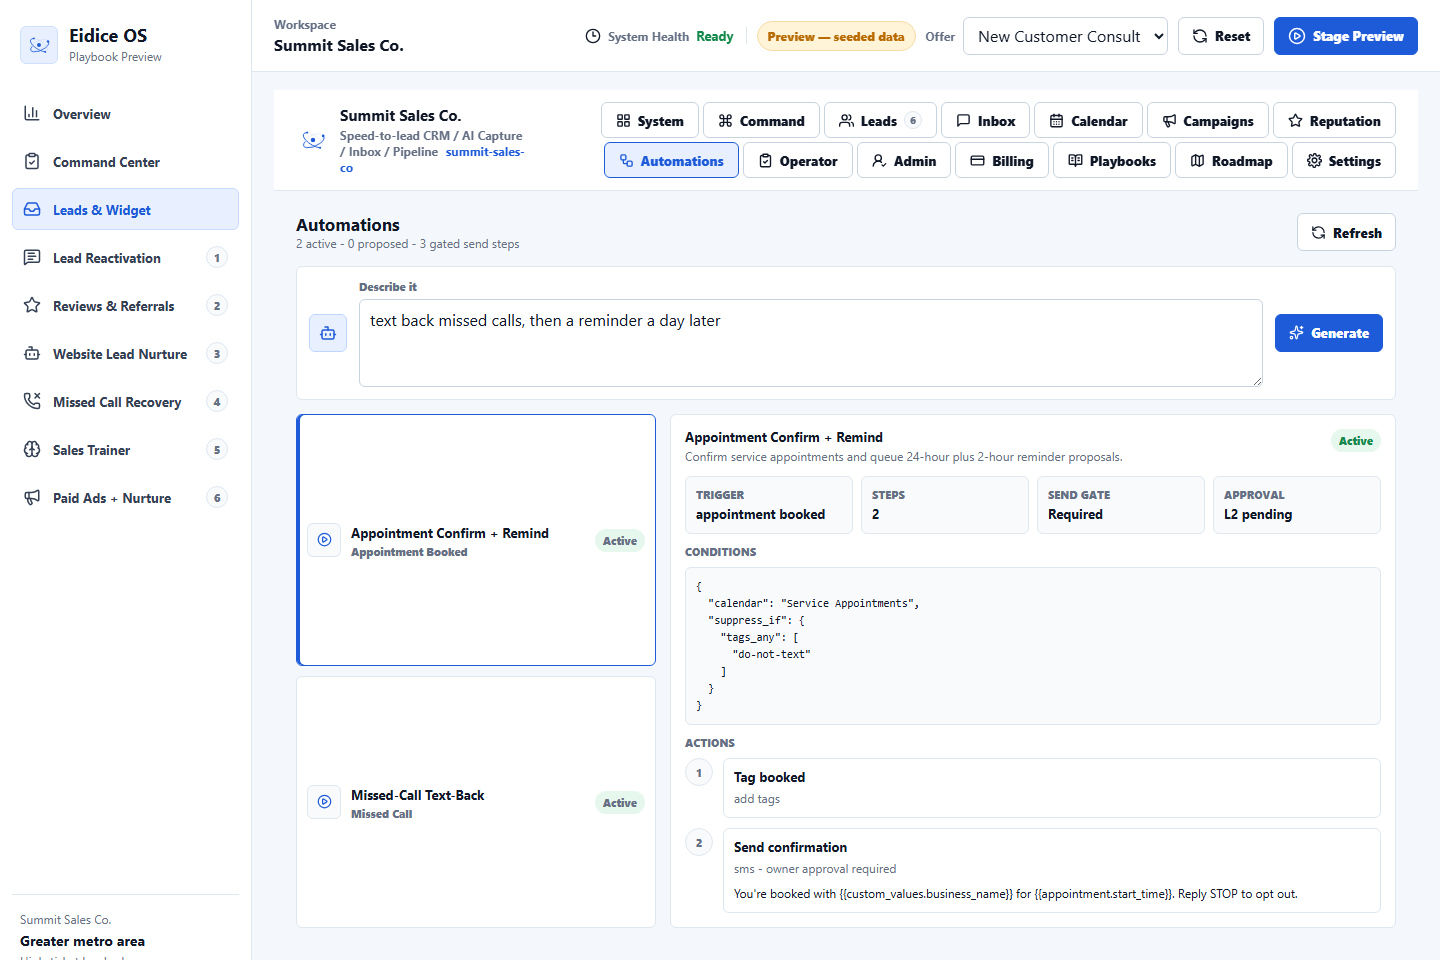1440x960 pixels.
Task: Click the Trigger 'appointment booked' value
Action: (x=760, y=514)
